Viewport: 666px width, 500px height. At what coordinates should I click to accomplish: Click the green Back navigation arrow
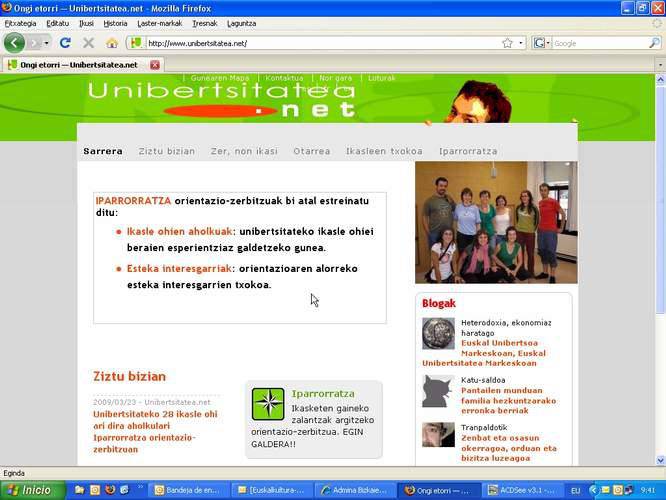pyautogui.click(x=14, y=43)
